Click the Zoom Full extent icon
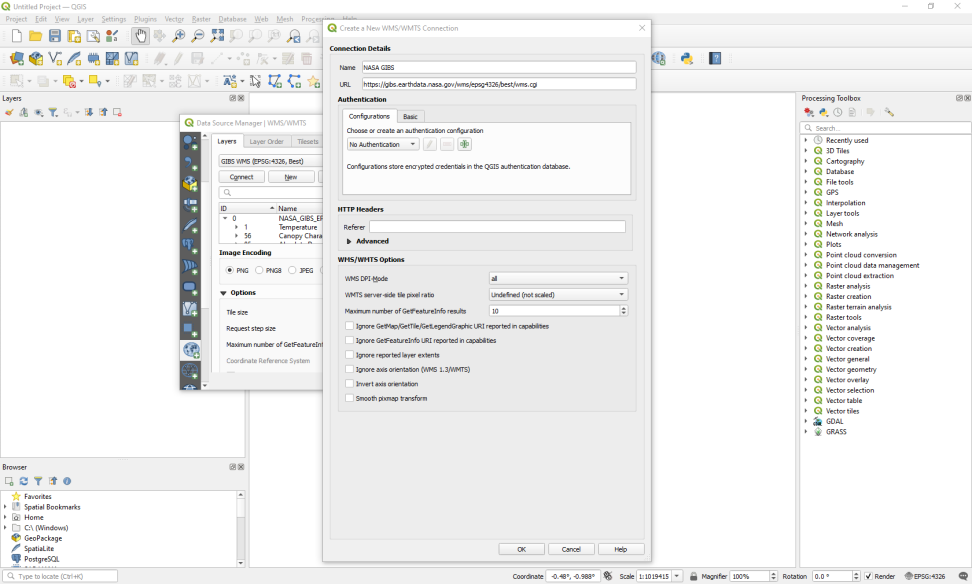The width and height of the screenshot is (972, 584). (217, 36)
